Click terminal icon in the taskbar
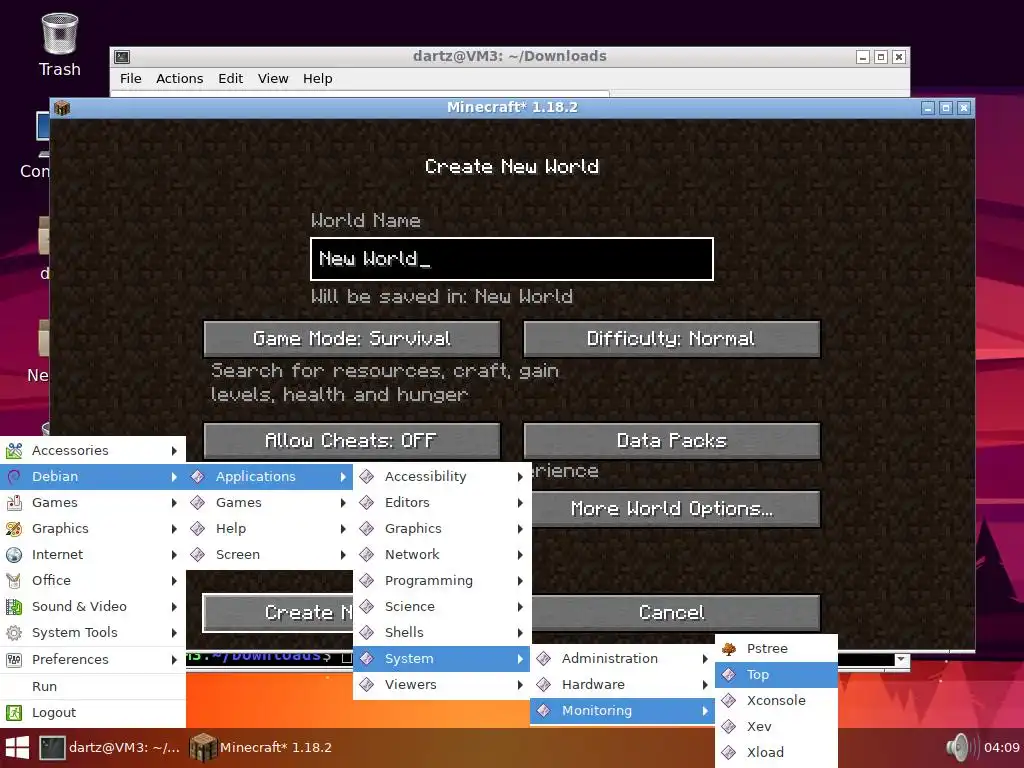 [x=52, y=748]
